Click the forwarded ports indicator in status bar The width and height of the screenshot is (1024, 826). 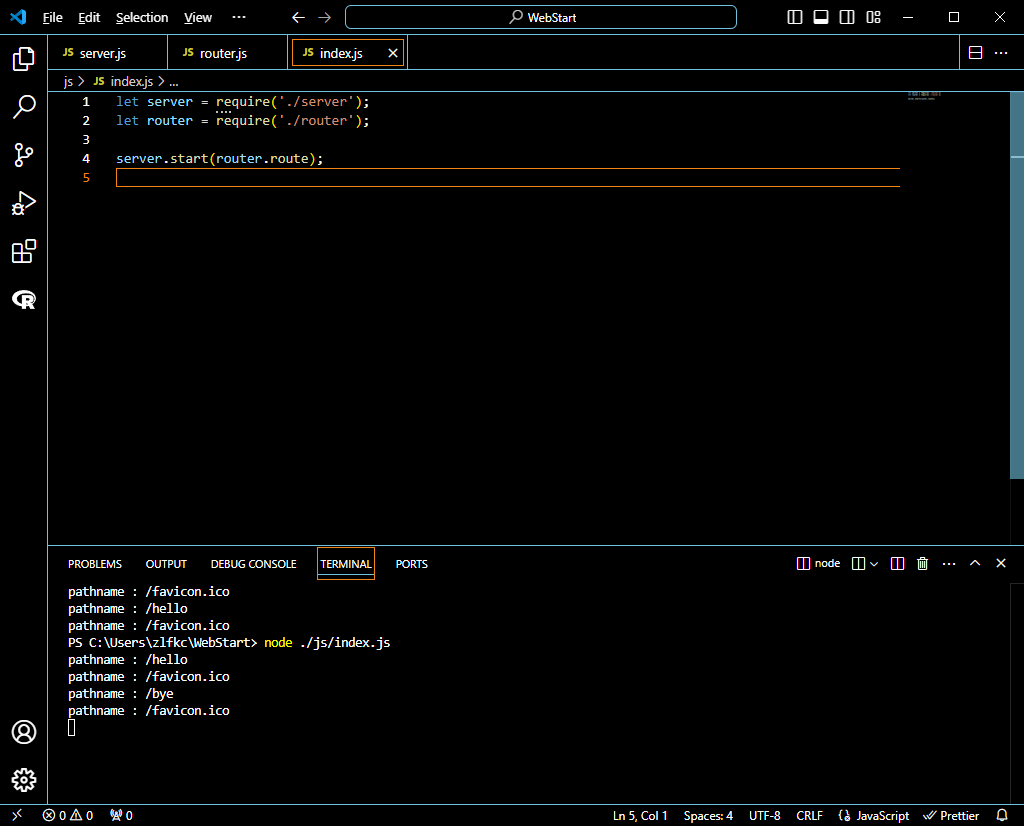coord(121,815)
